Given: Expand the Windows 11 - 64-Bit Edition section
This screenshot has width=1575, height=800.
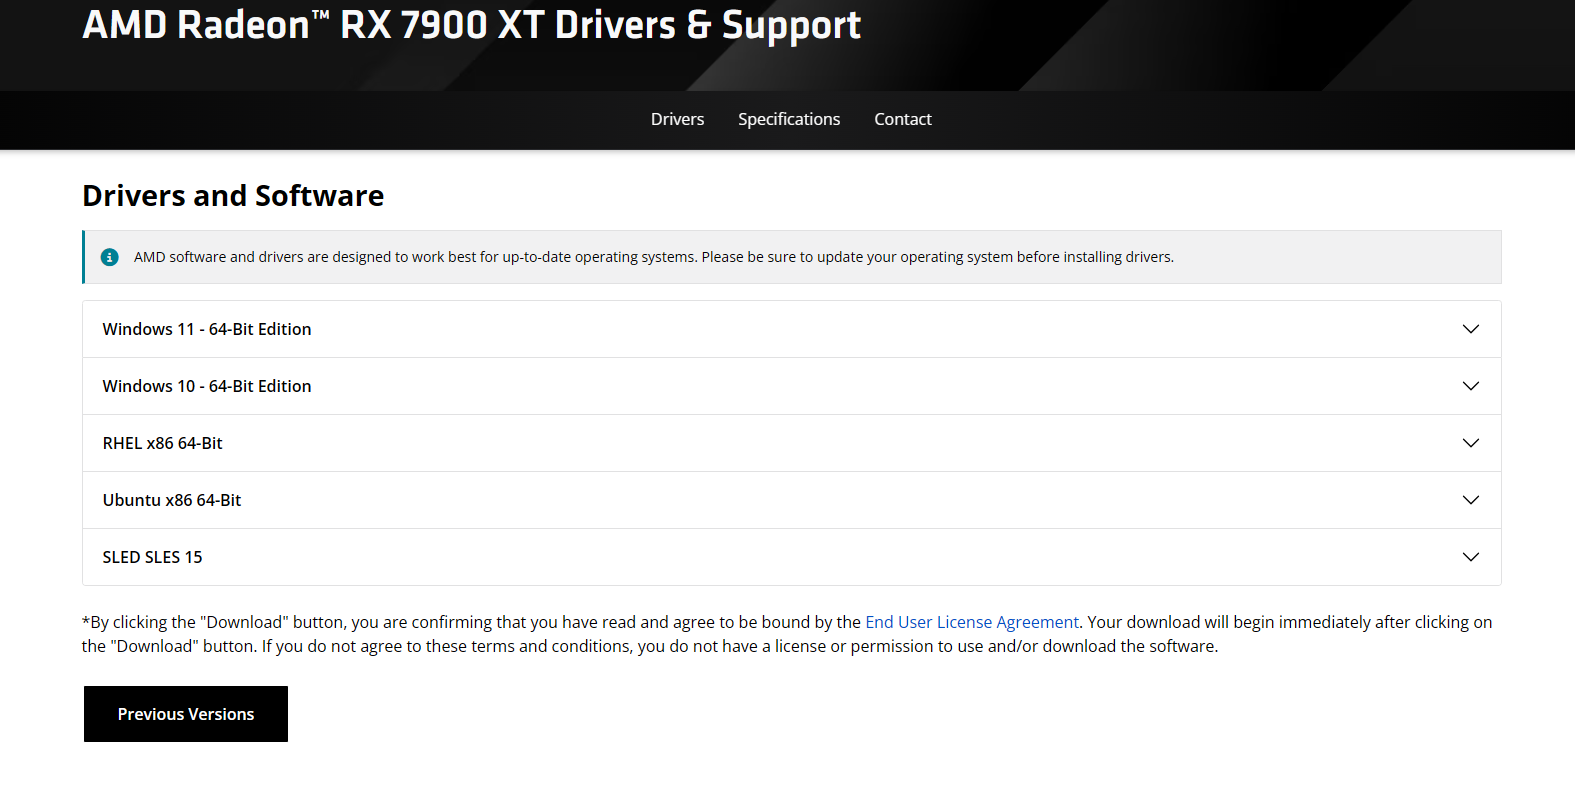Looking at the screenshot, I should click(207, 329).
